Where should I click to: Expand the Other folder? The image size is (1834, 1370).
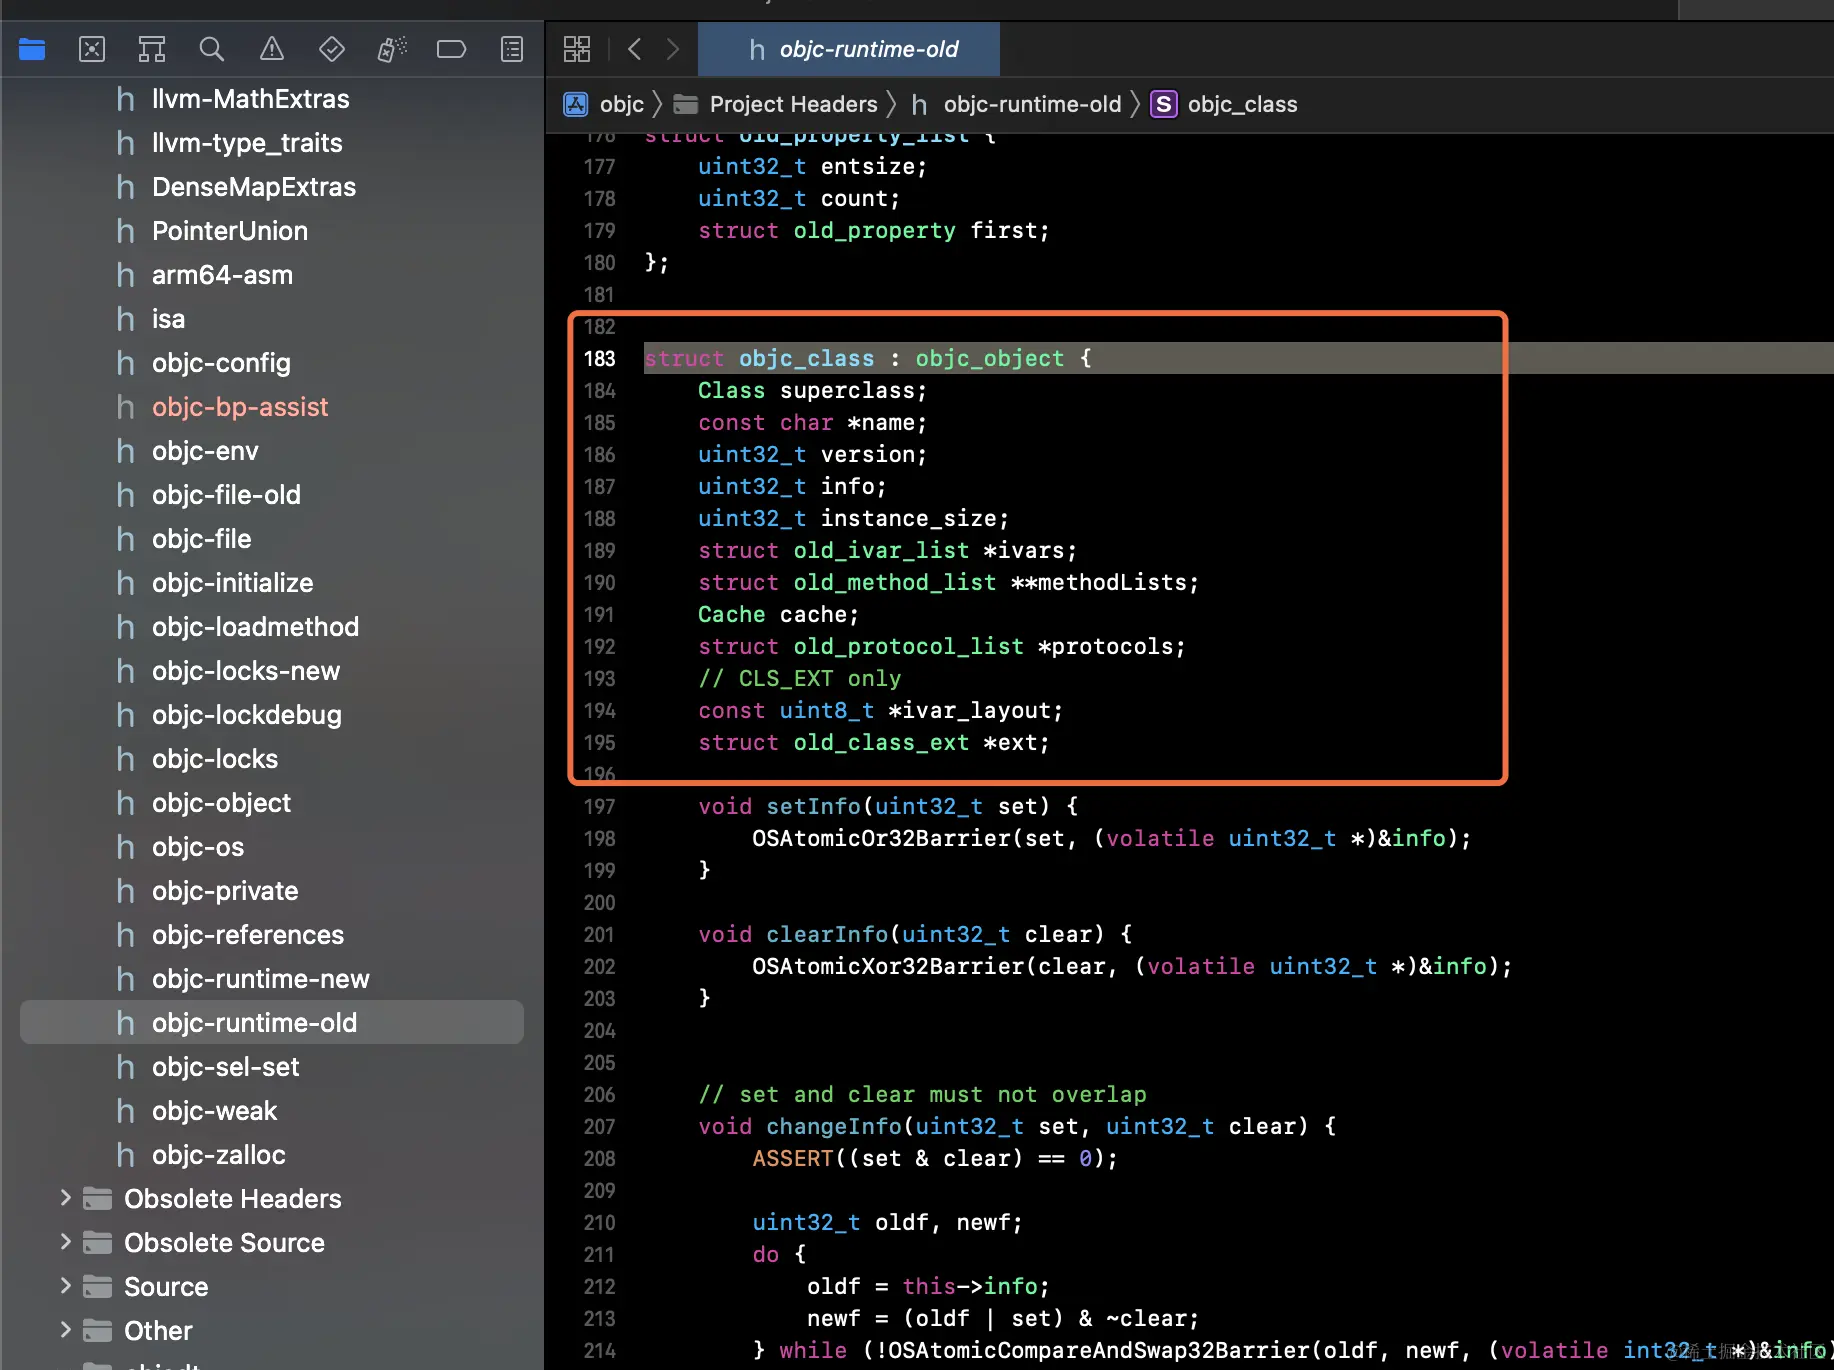tap(66, 1330)
